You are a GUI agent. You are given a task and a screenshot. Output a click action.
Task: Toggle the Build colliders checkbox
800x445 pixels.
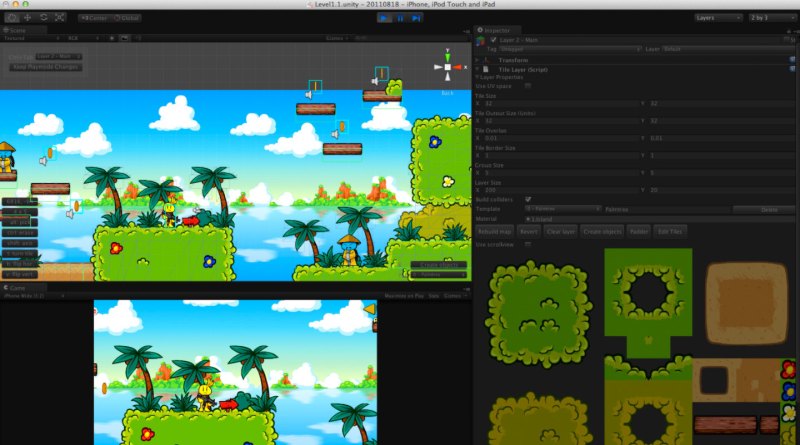click(528, 199)
